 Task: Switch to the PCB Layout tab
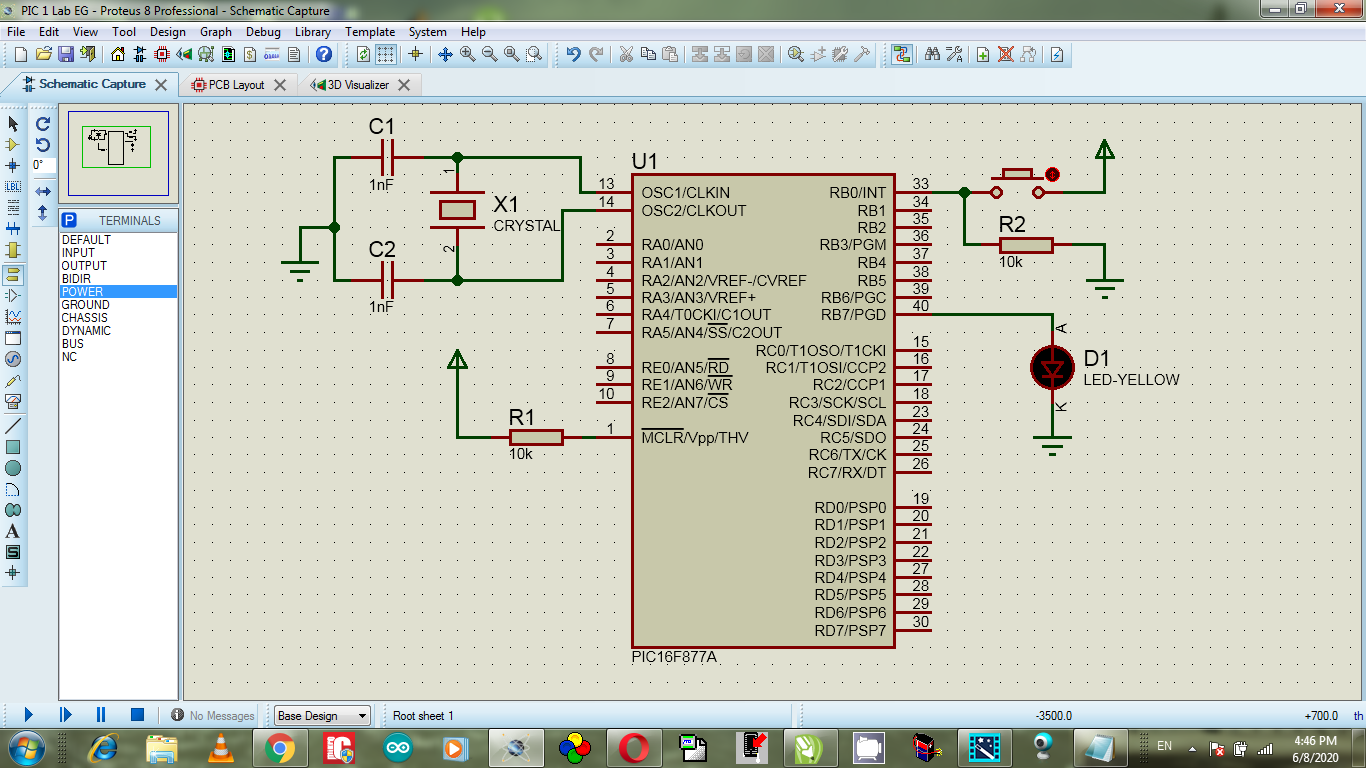click(x=236, y=85)
